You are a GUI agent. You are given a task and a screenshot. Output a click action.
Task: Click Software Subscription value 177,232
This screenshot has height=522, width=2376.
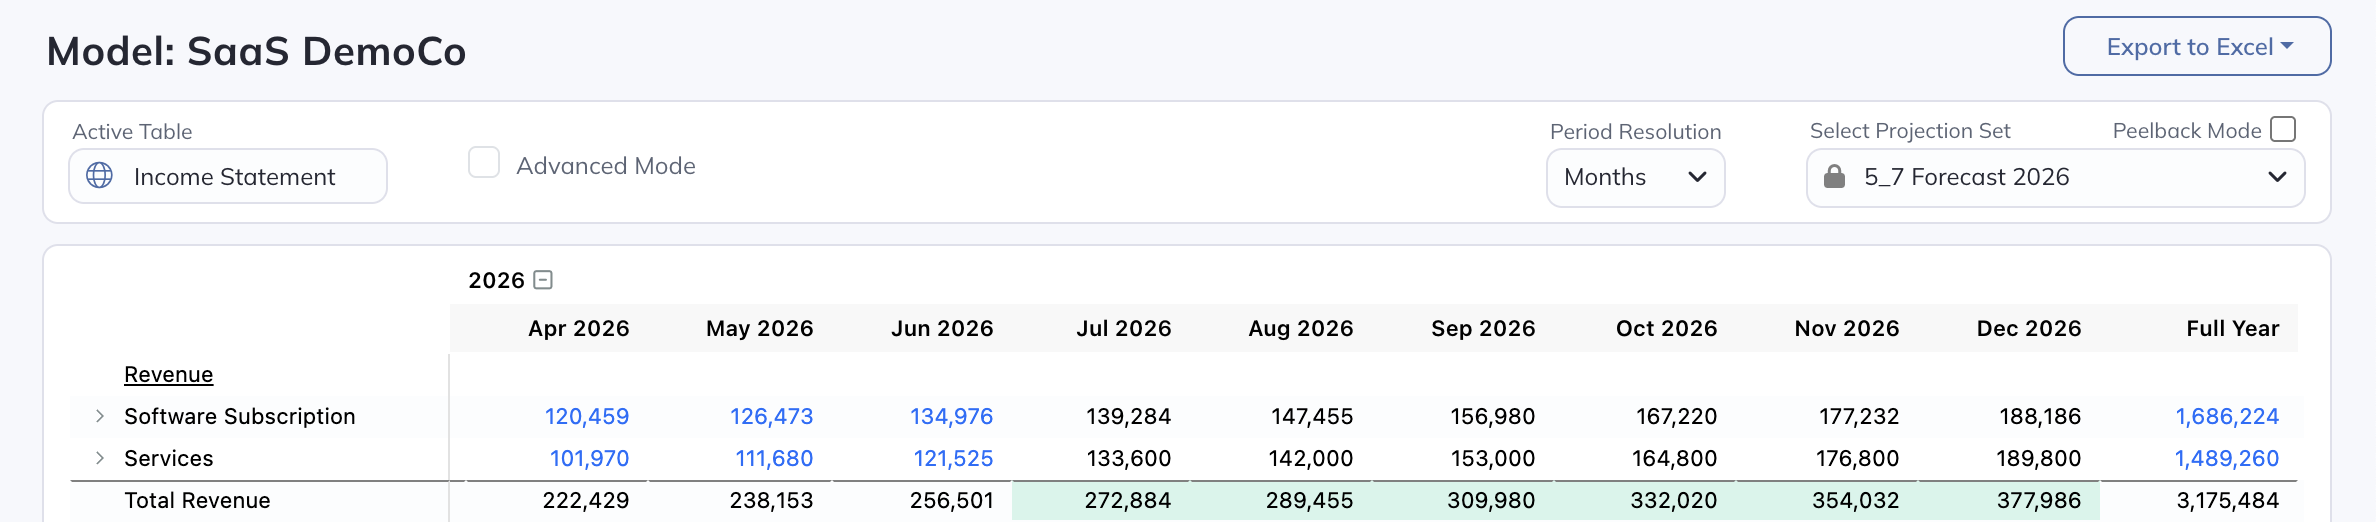point(1858,416)
